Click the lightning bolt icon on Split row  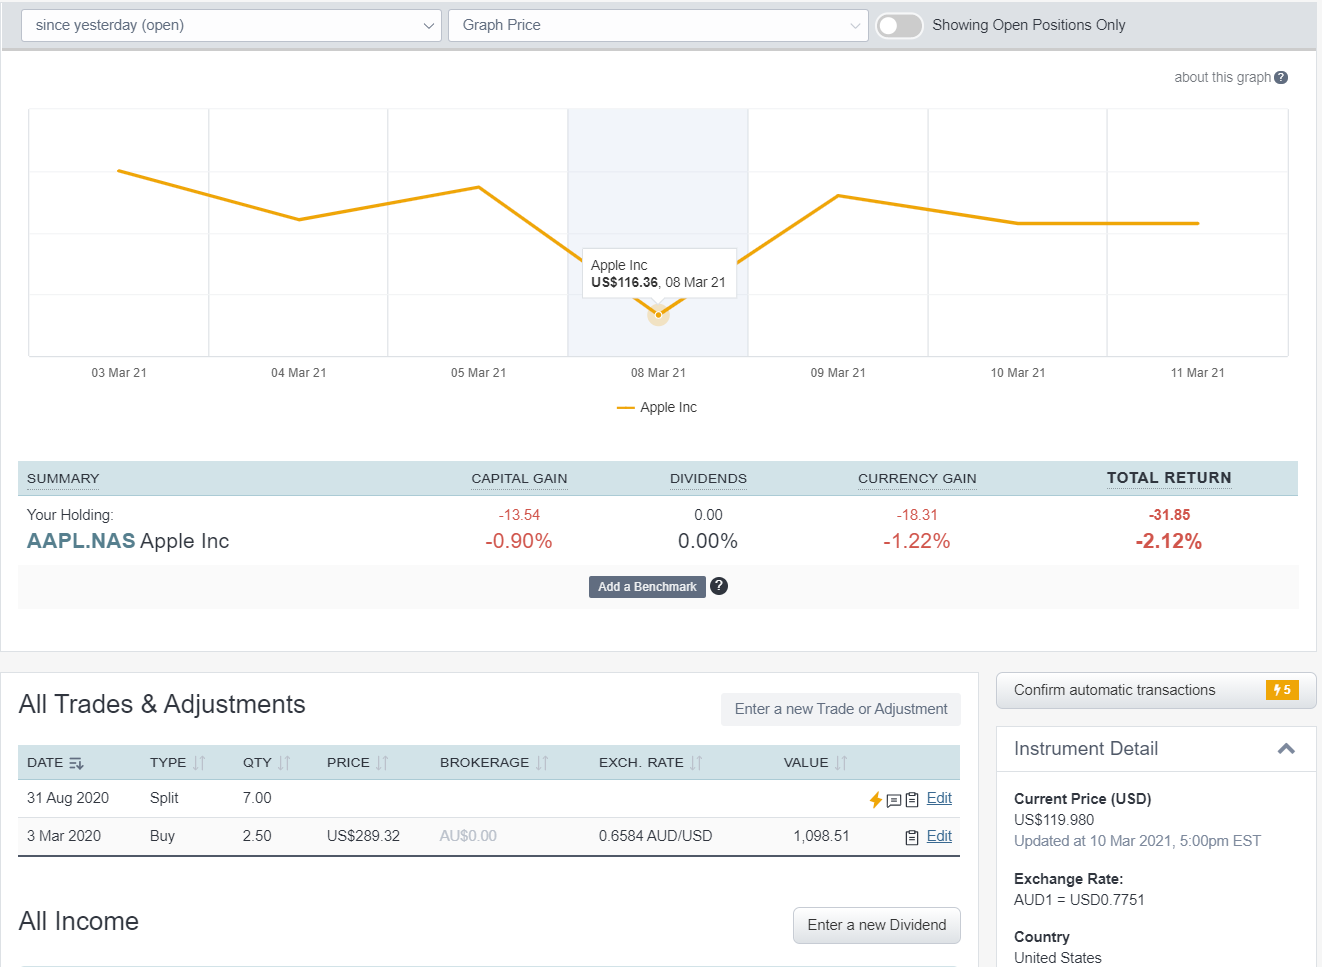(875, 800)
